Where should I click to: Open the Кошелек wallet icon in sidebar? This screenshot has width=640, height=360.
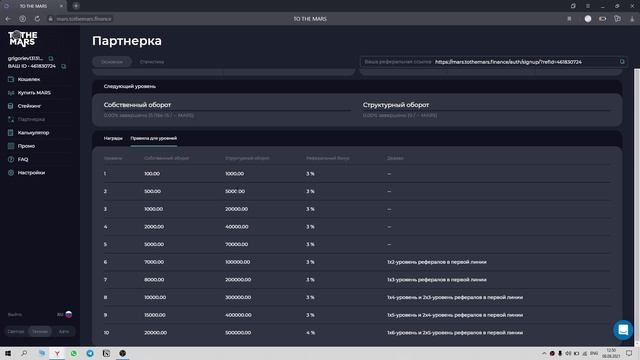point(11,79)
